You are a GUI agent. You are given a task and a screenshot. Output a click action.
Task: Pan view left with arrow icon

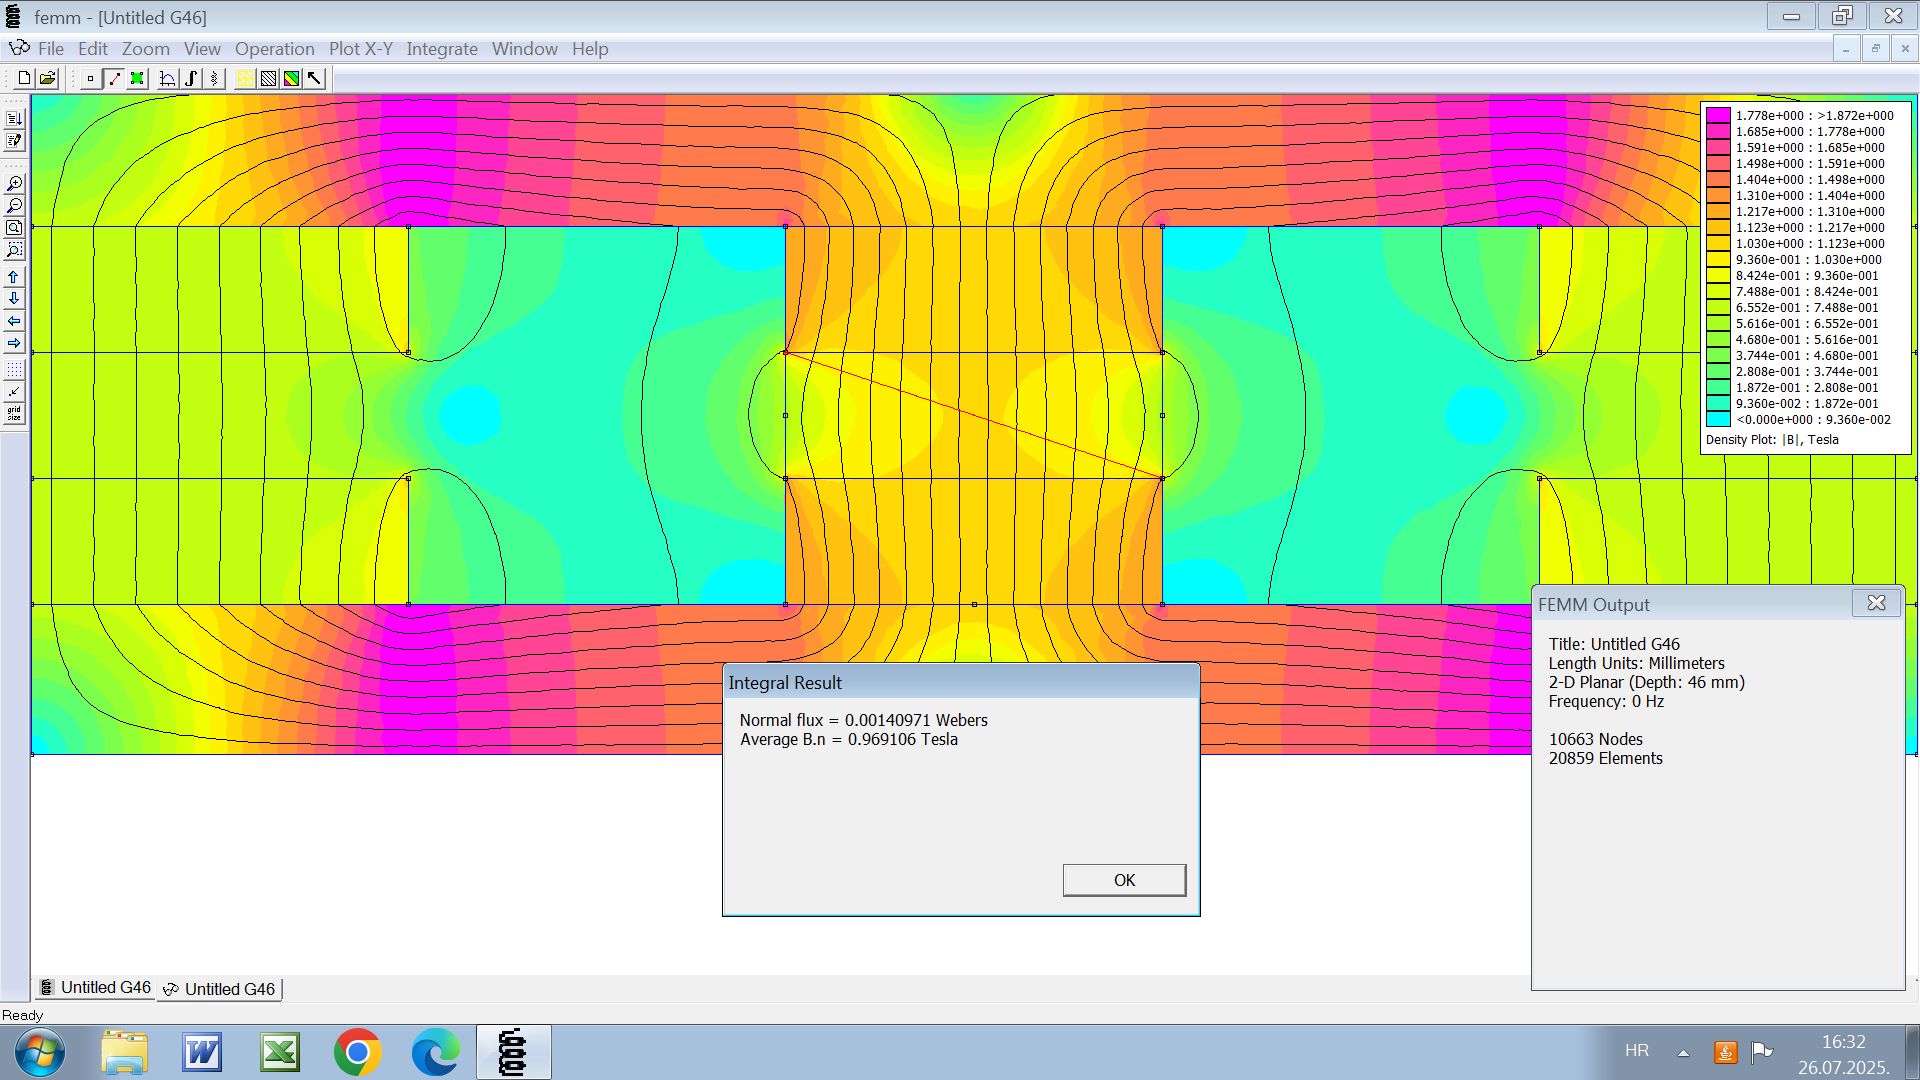point(14,321)
